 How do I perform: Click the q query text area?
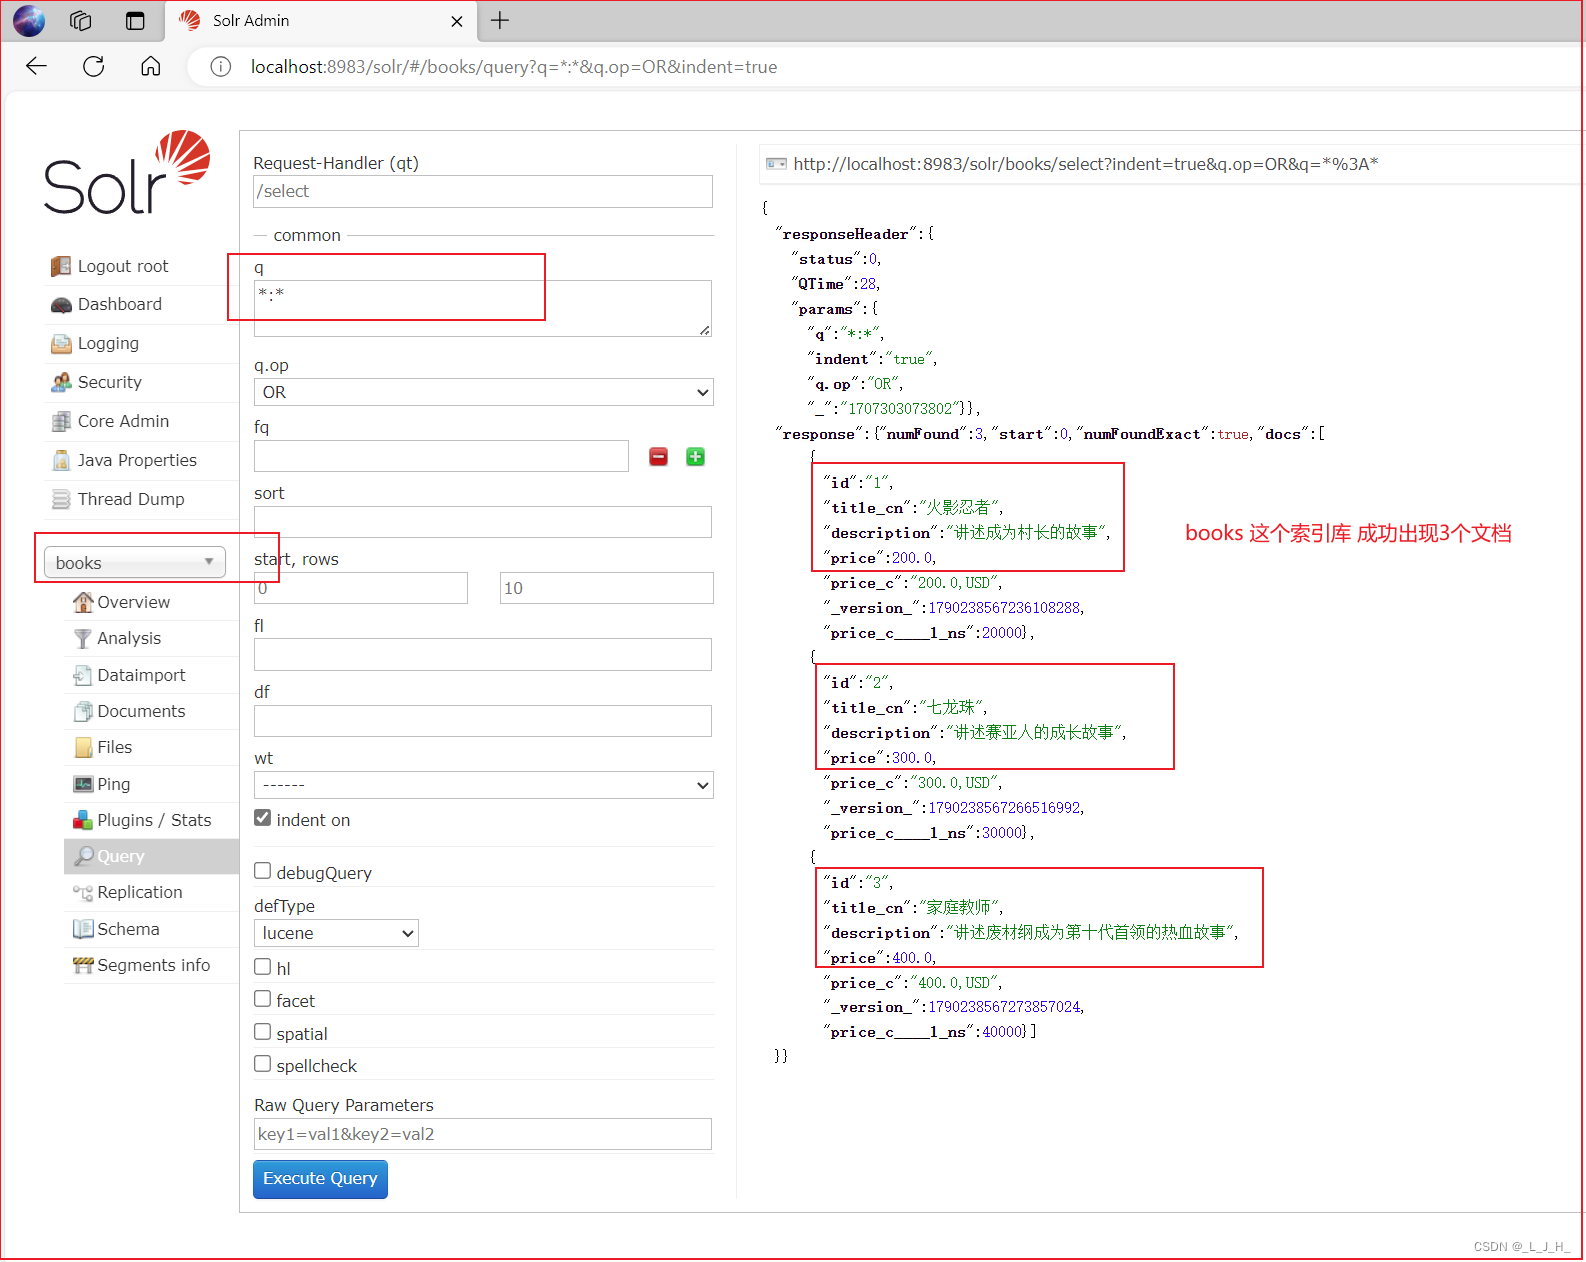(x=483, y=308)
